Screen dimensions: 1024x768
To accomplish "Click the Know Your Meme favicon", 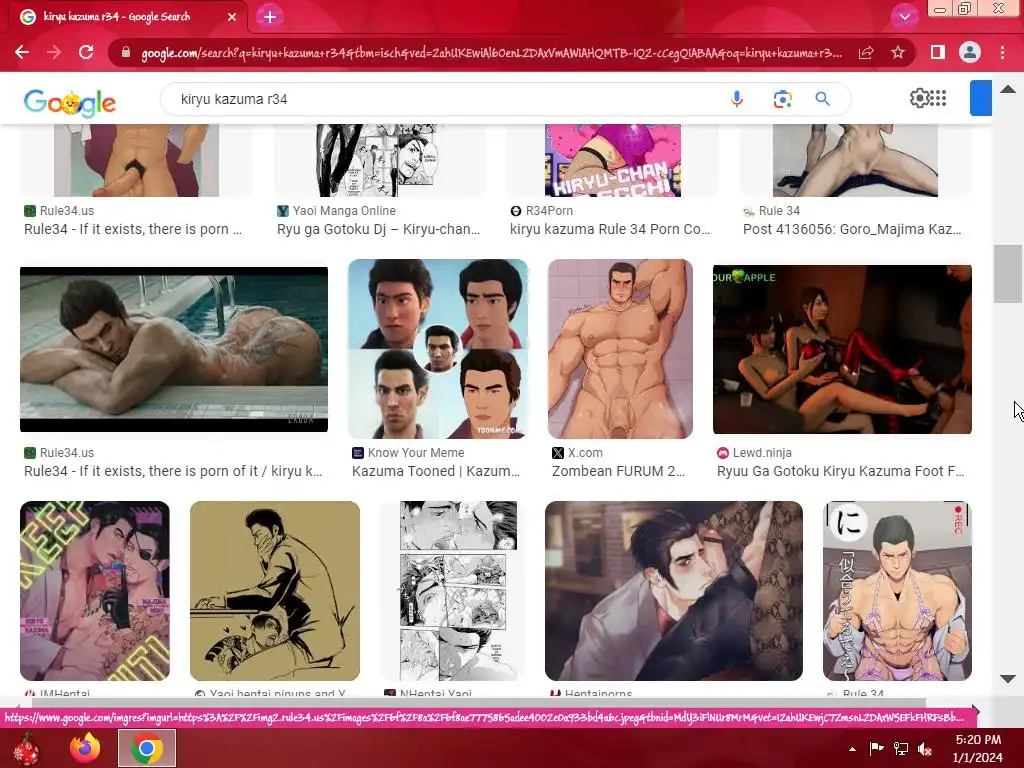I will tap(358, 453).
